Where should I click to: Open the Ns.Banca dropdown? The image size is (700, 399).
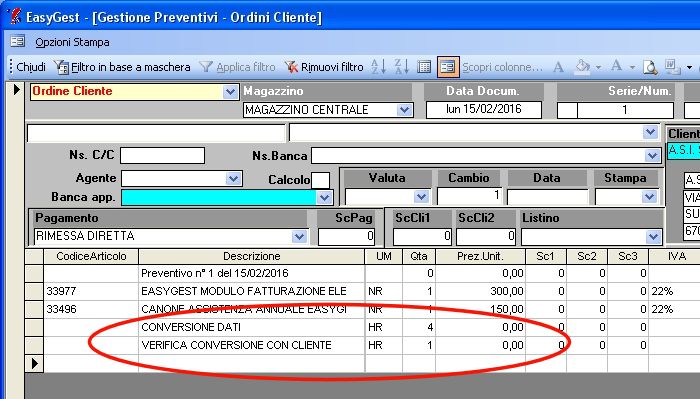tap(652, 156)
